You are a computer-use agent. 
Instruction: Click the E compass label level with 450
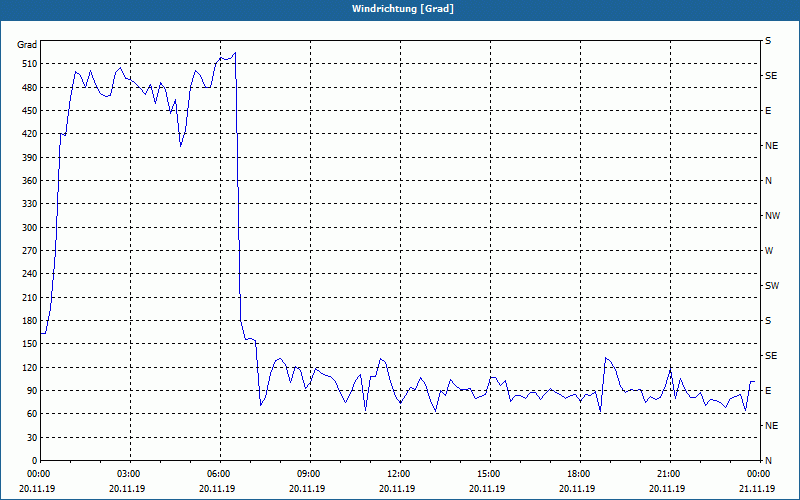coord(768,111)
